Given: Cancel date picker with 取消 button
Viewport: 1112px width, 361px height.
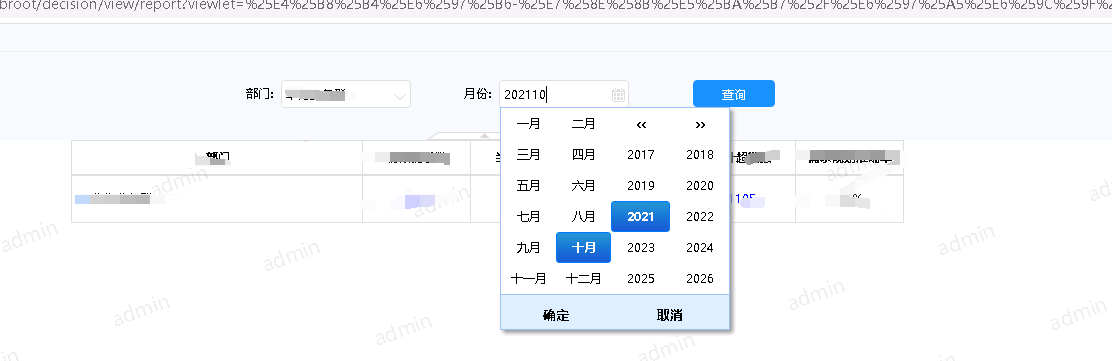Looking at the screenshot, I should tap(669, 315).
